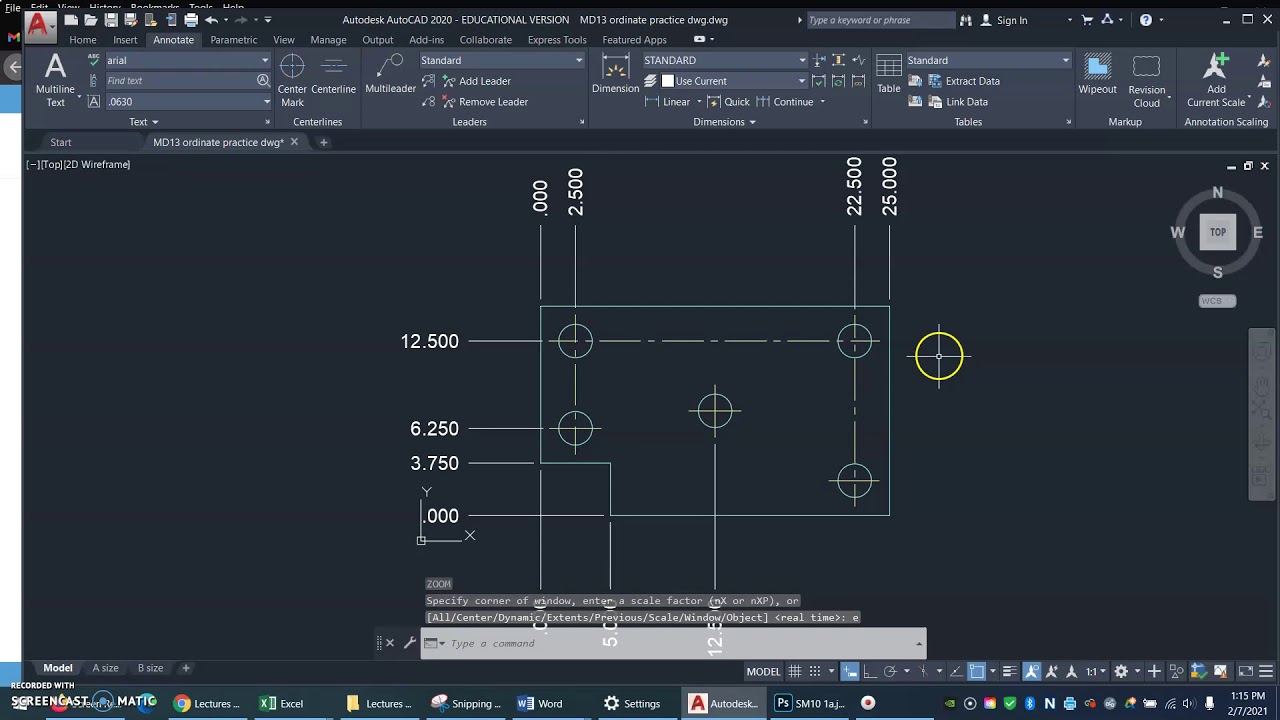Click Add Current Scale

coord(1216,82)
